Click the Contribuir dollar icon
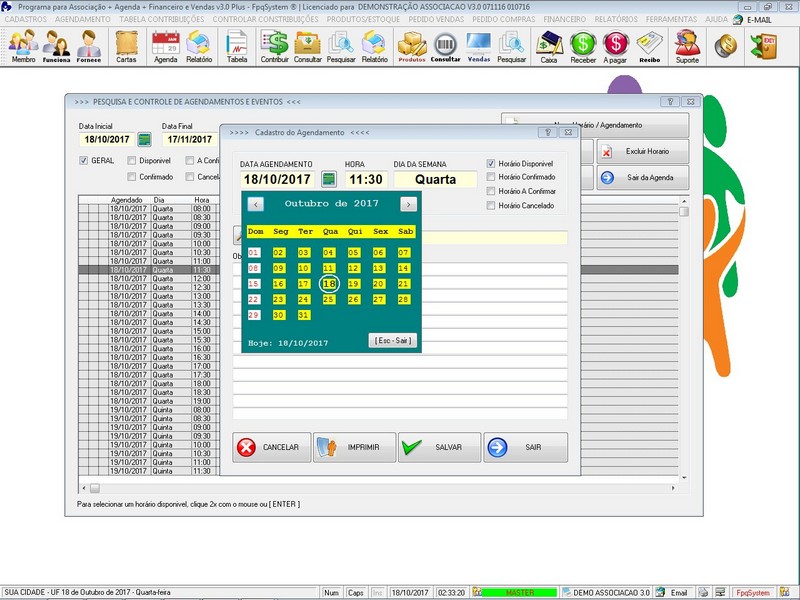The image size is (800, 600). (x=274, y=46)
